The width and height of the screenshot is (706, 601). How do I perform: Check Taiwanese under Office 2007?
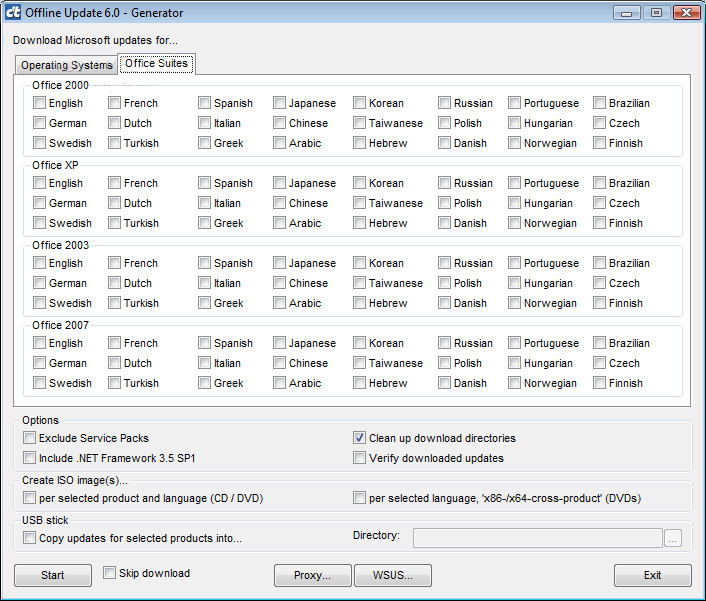359,362
